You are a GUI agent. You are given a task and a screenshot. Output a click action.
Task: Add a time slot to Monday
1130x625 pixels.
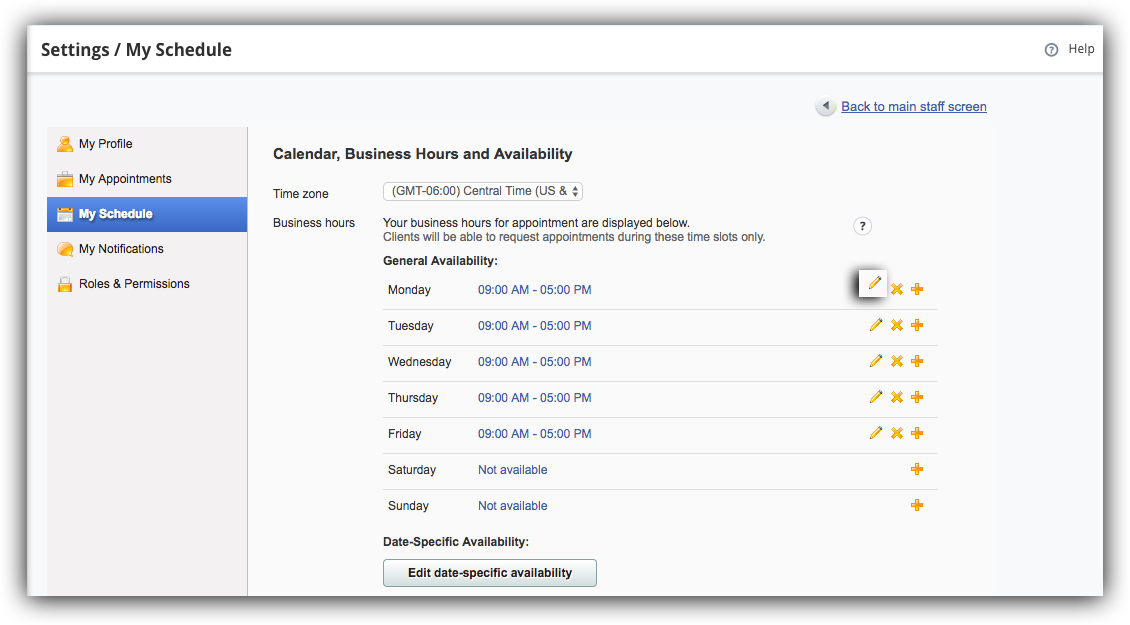point(917,289)
